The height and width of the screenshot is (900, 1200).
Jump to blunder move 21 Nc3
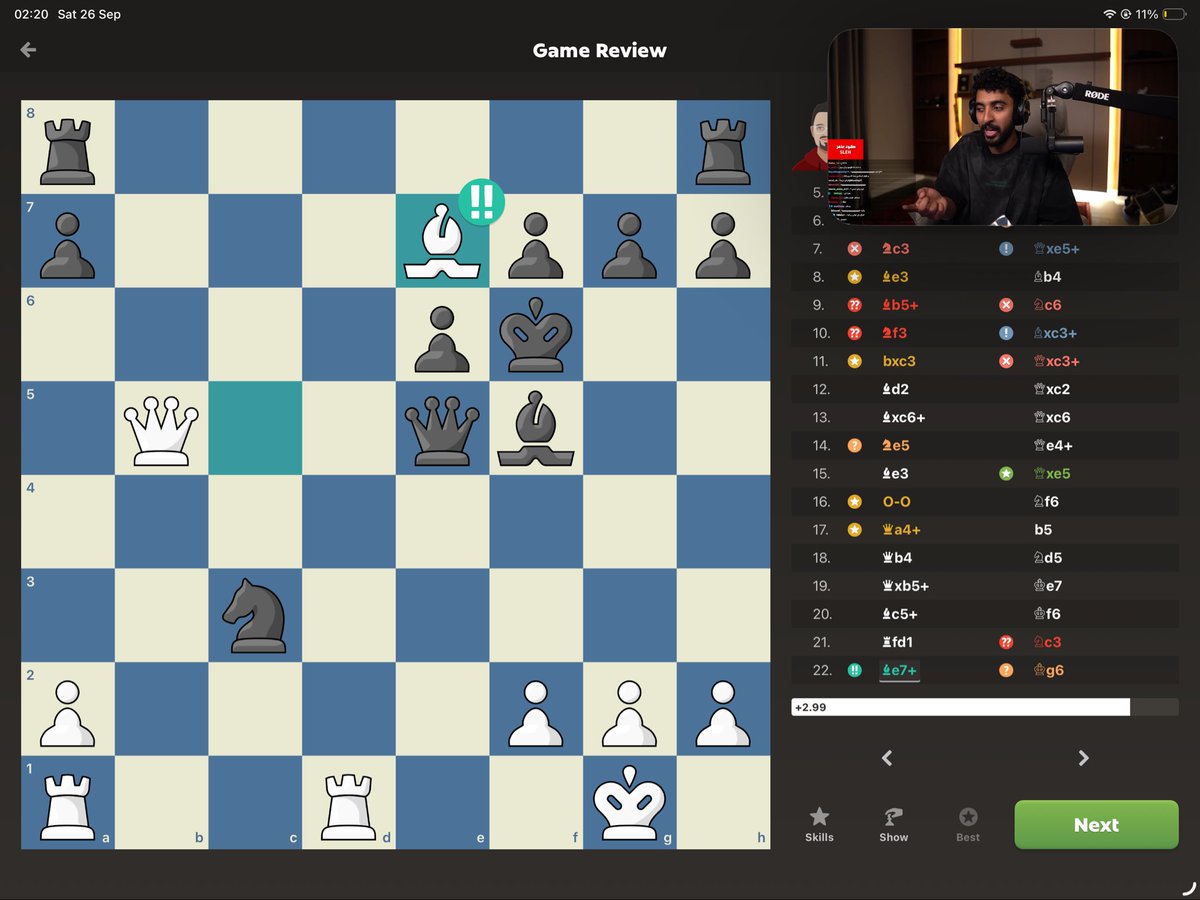(x=1047, y=642)
